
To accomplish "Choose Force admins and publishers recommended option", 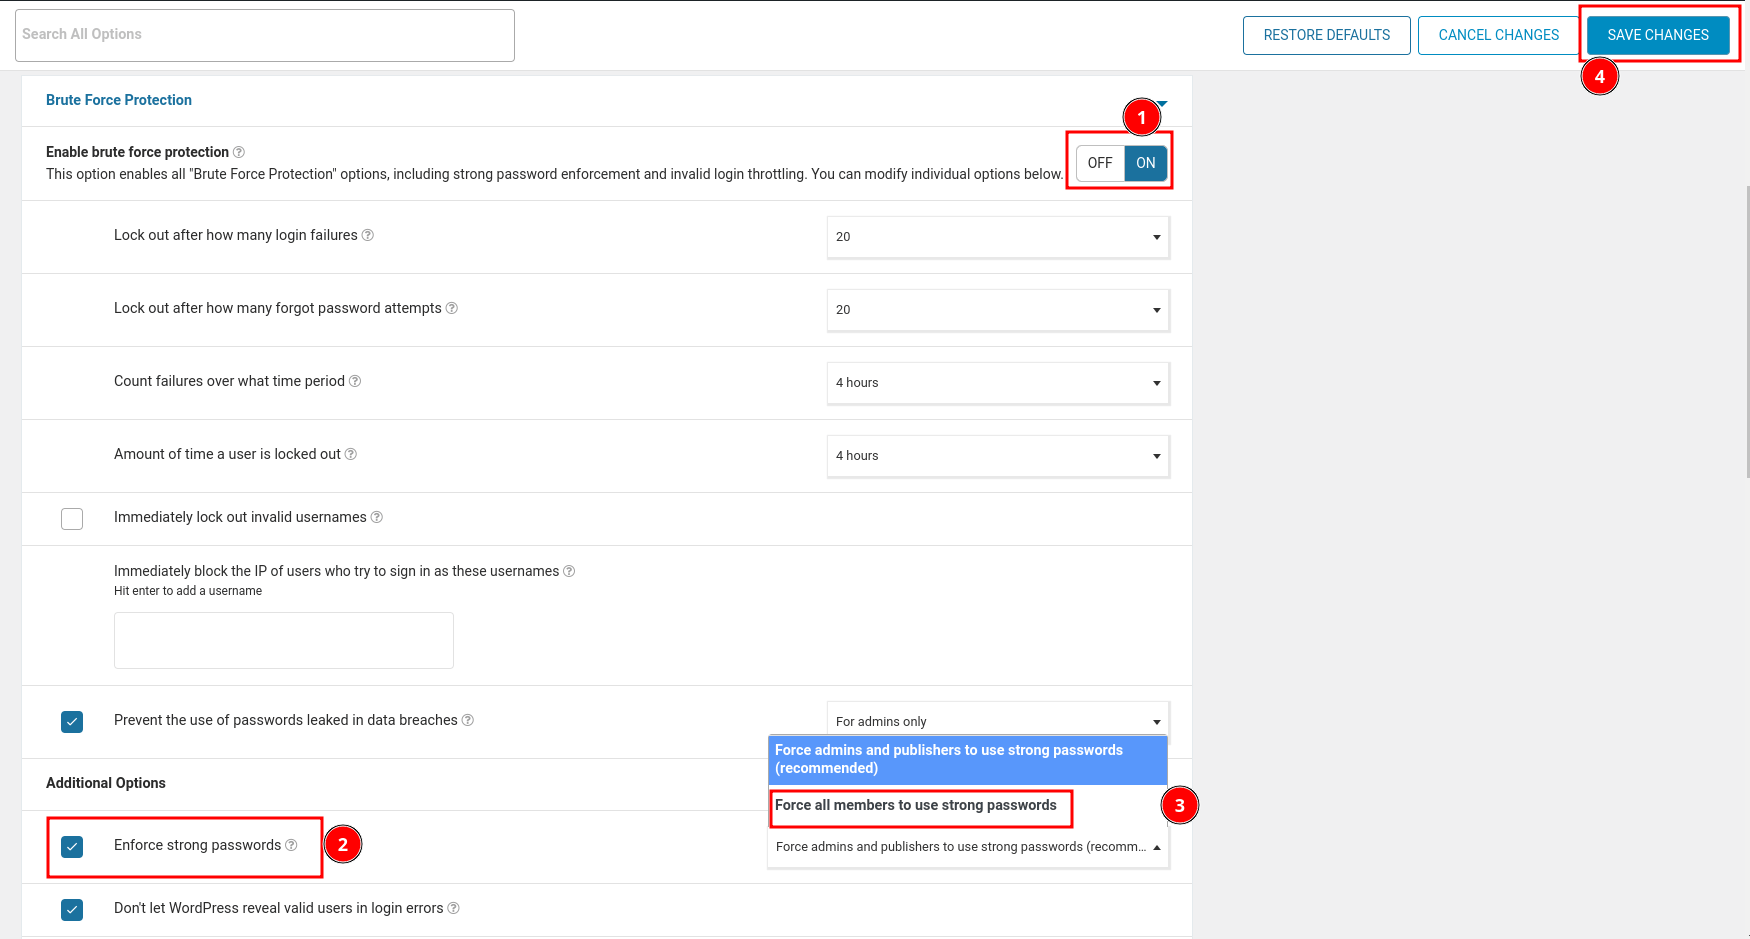I will point(966,759).
